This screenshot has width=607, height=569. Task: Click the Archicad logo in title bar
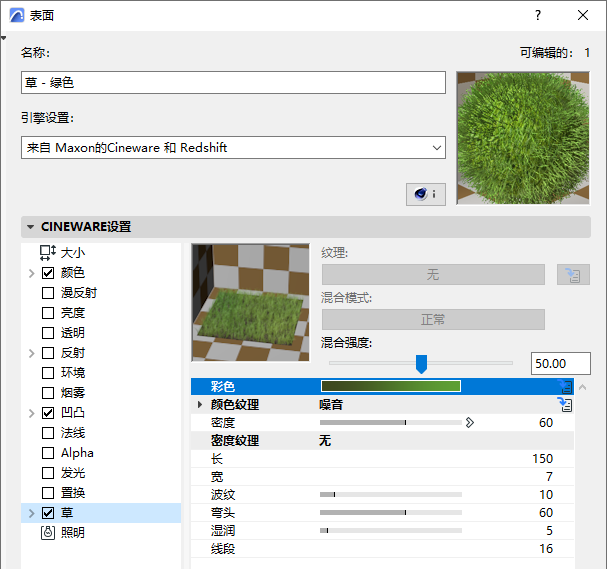coord(17,15)
